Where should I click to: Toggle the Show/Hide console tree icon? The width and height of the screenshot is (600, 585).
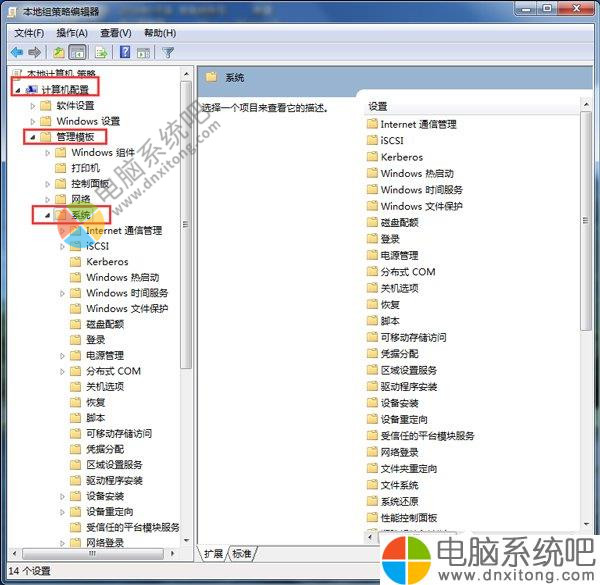(78, 52)
